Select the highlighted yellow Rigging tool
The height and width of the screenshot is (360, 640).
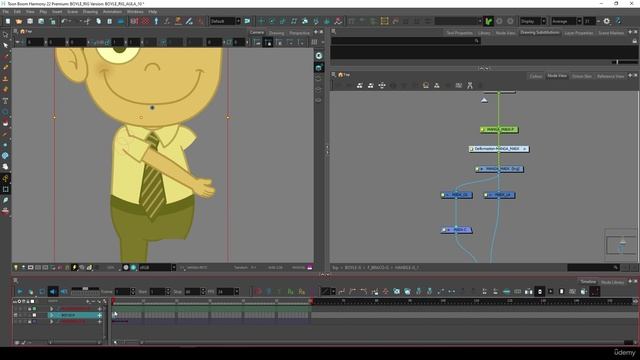coord(5,178)
